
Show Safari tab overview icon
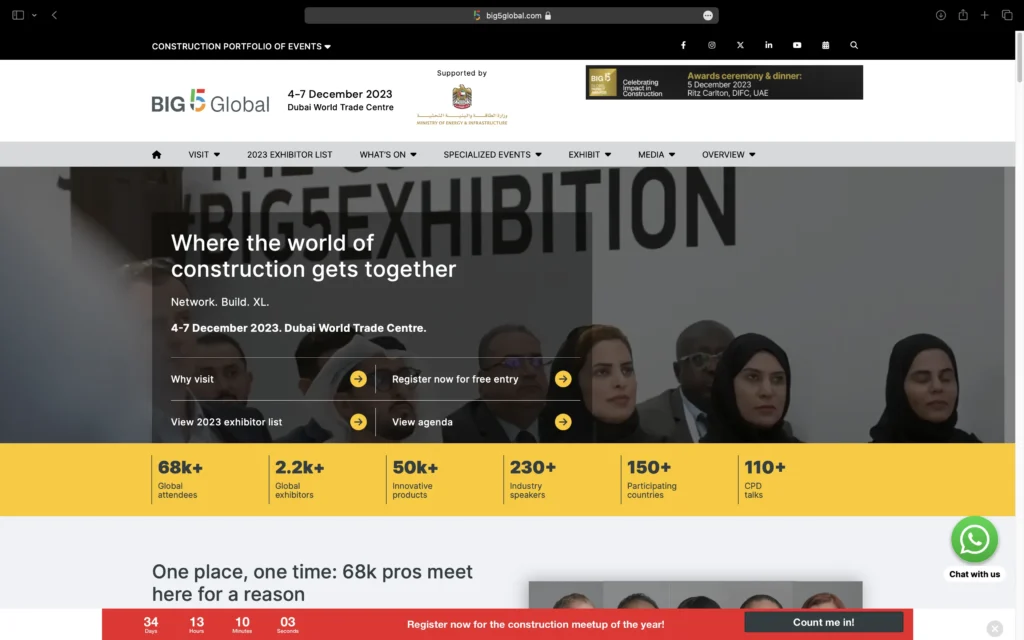tap(1007, 15)
